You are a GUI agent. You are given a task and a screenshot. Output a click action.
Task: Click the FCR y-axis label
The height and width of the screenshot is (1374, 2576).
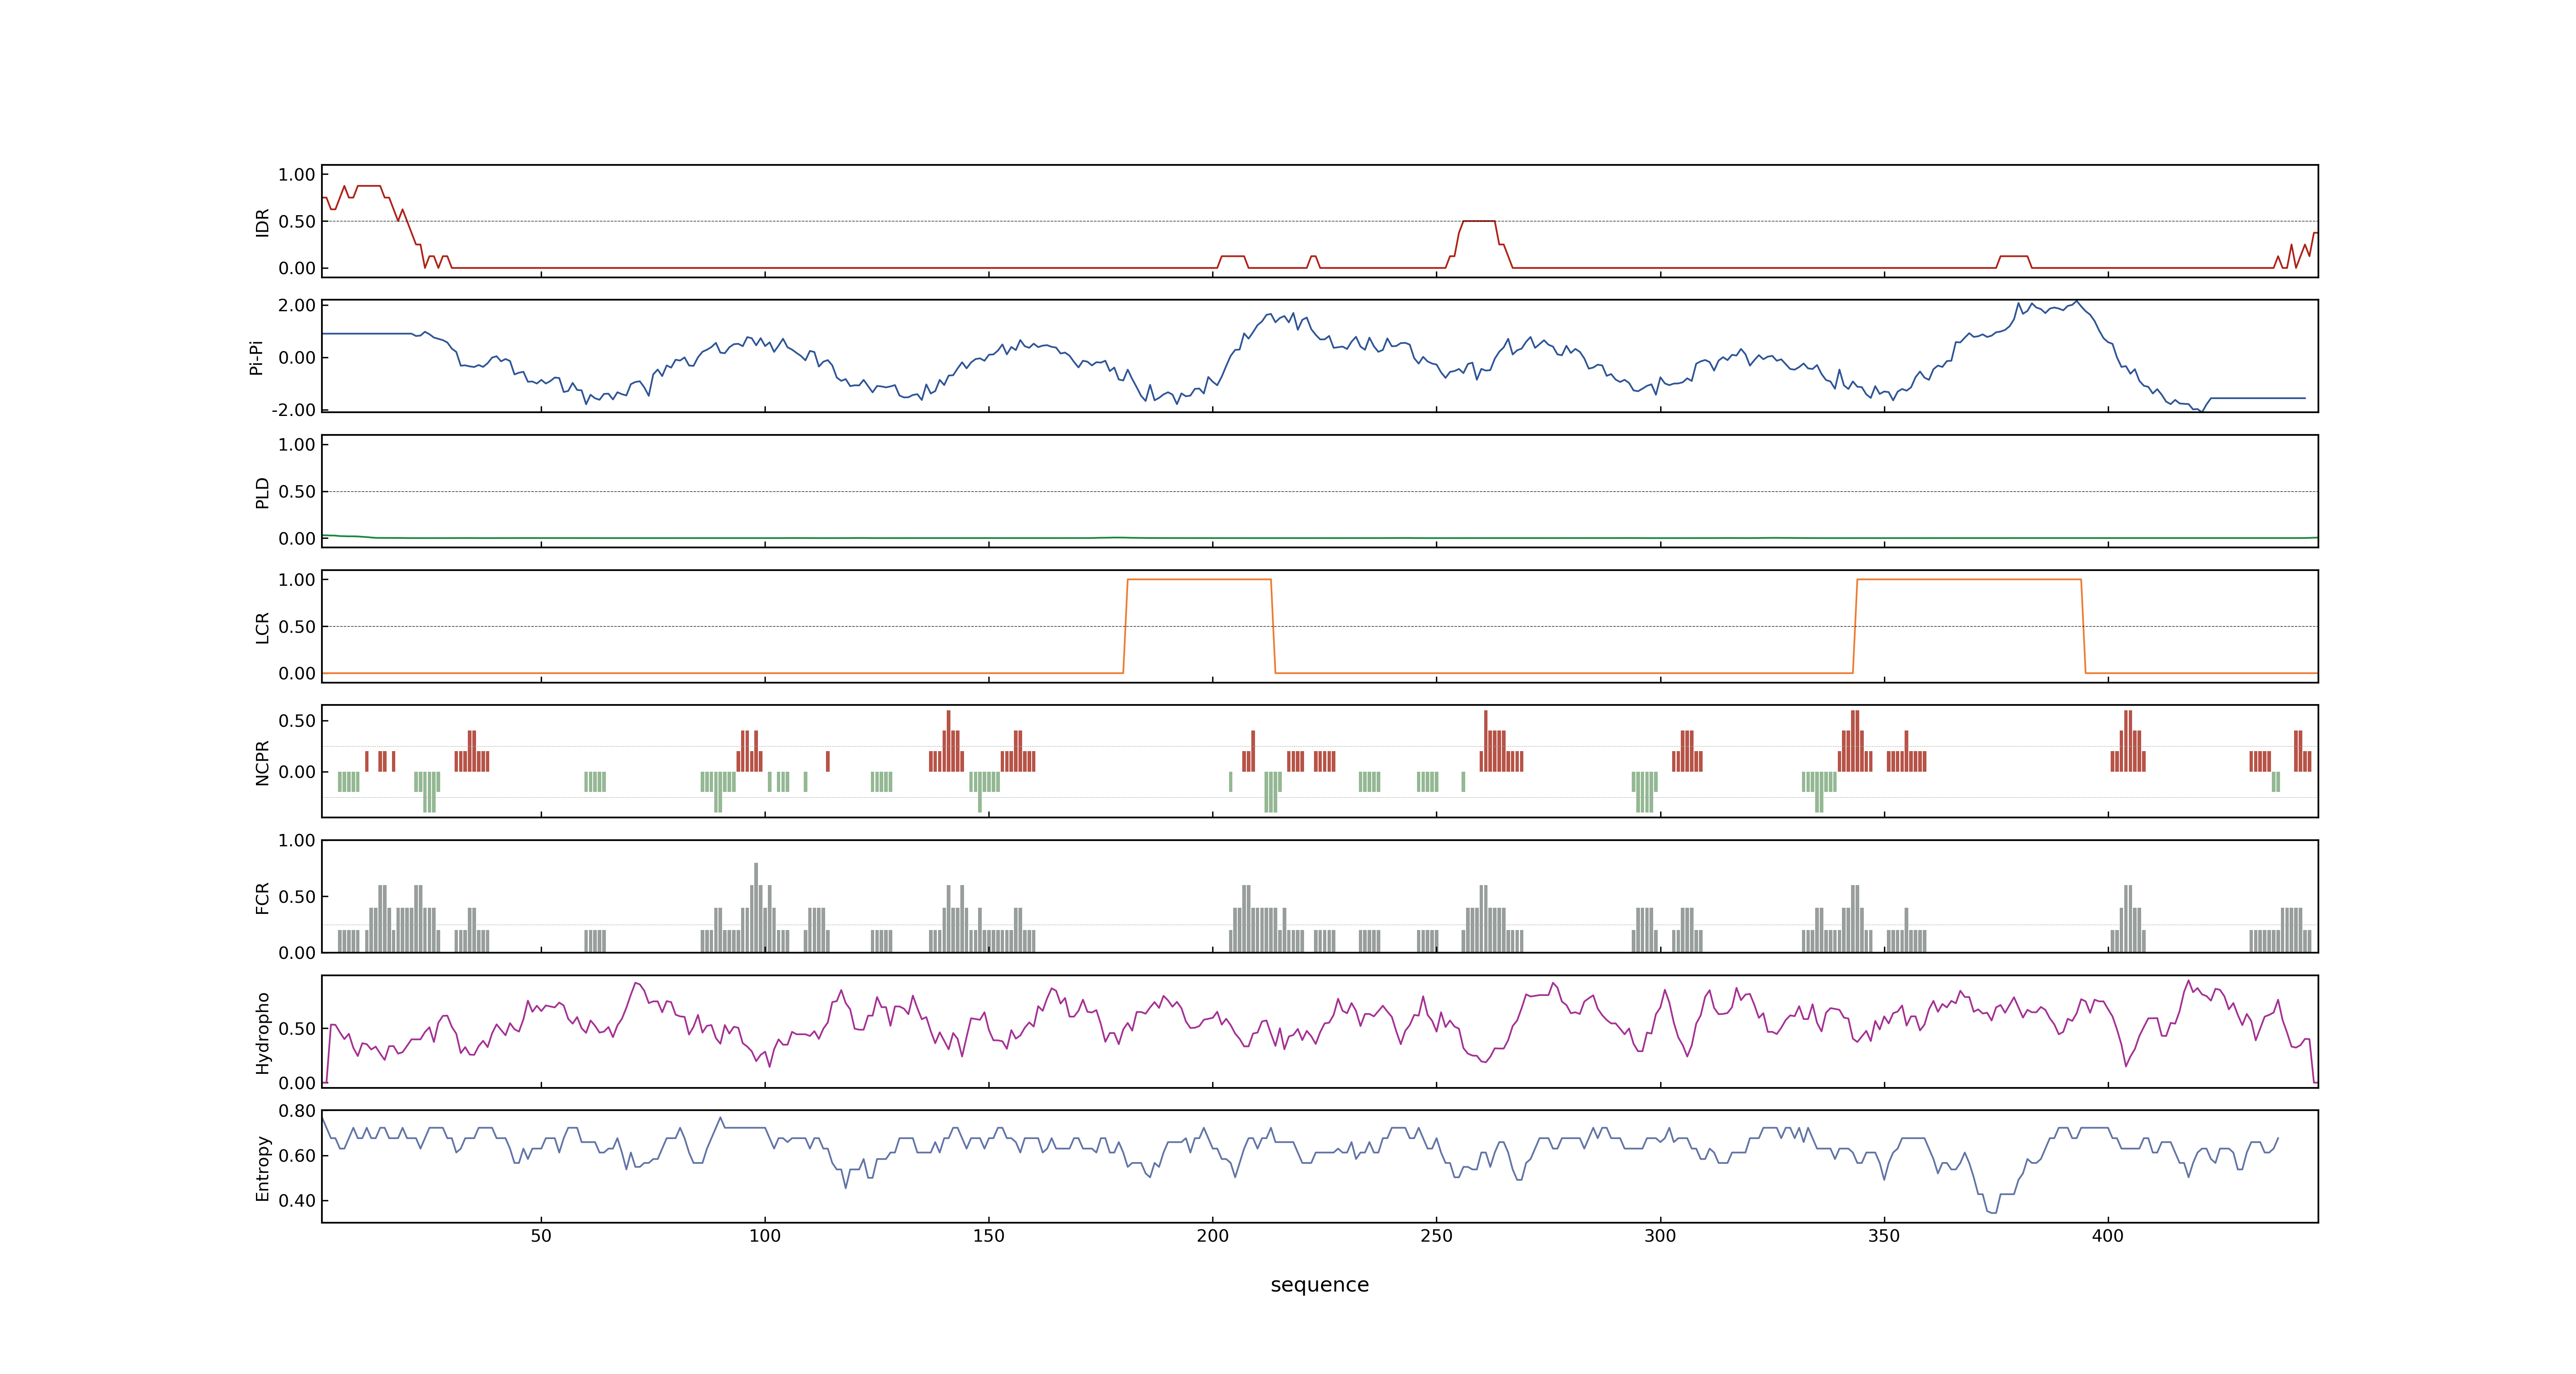(x=262, y=897)
